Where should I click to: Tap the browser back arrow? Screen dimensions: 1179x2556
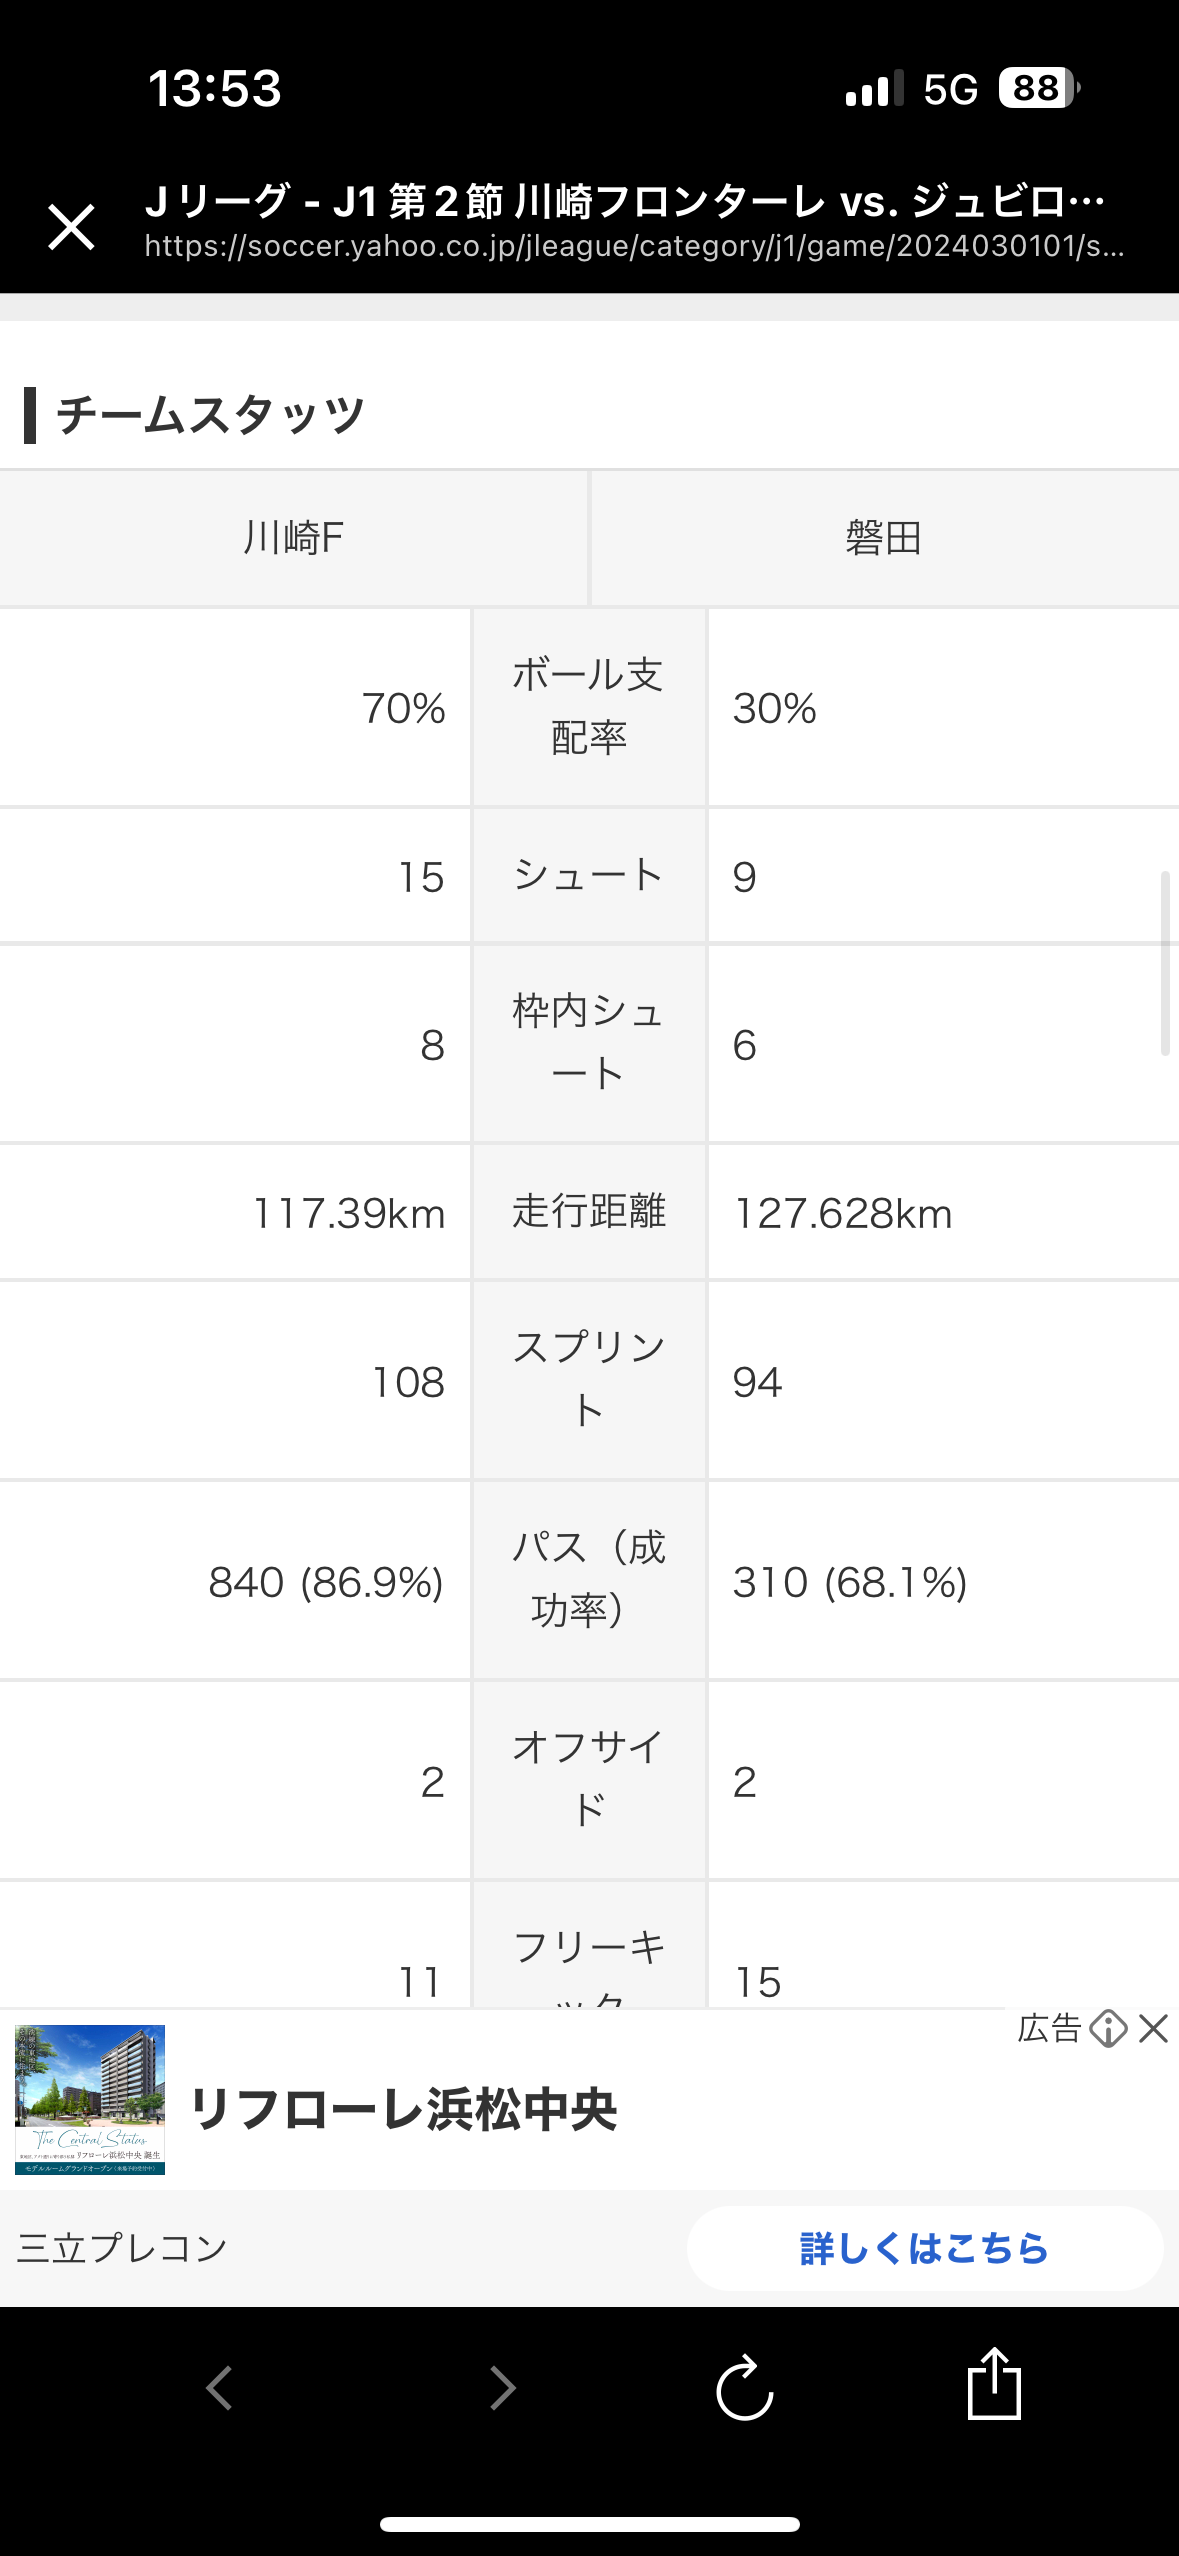pyautogui.click(x=219, y=2388)
